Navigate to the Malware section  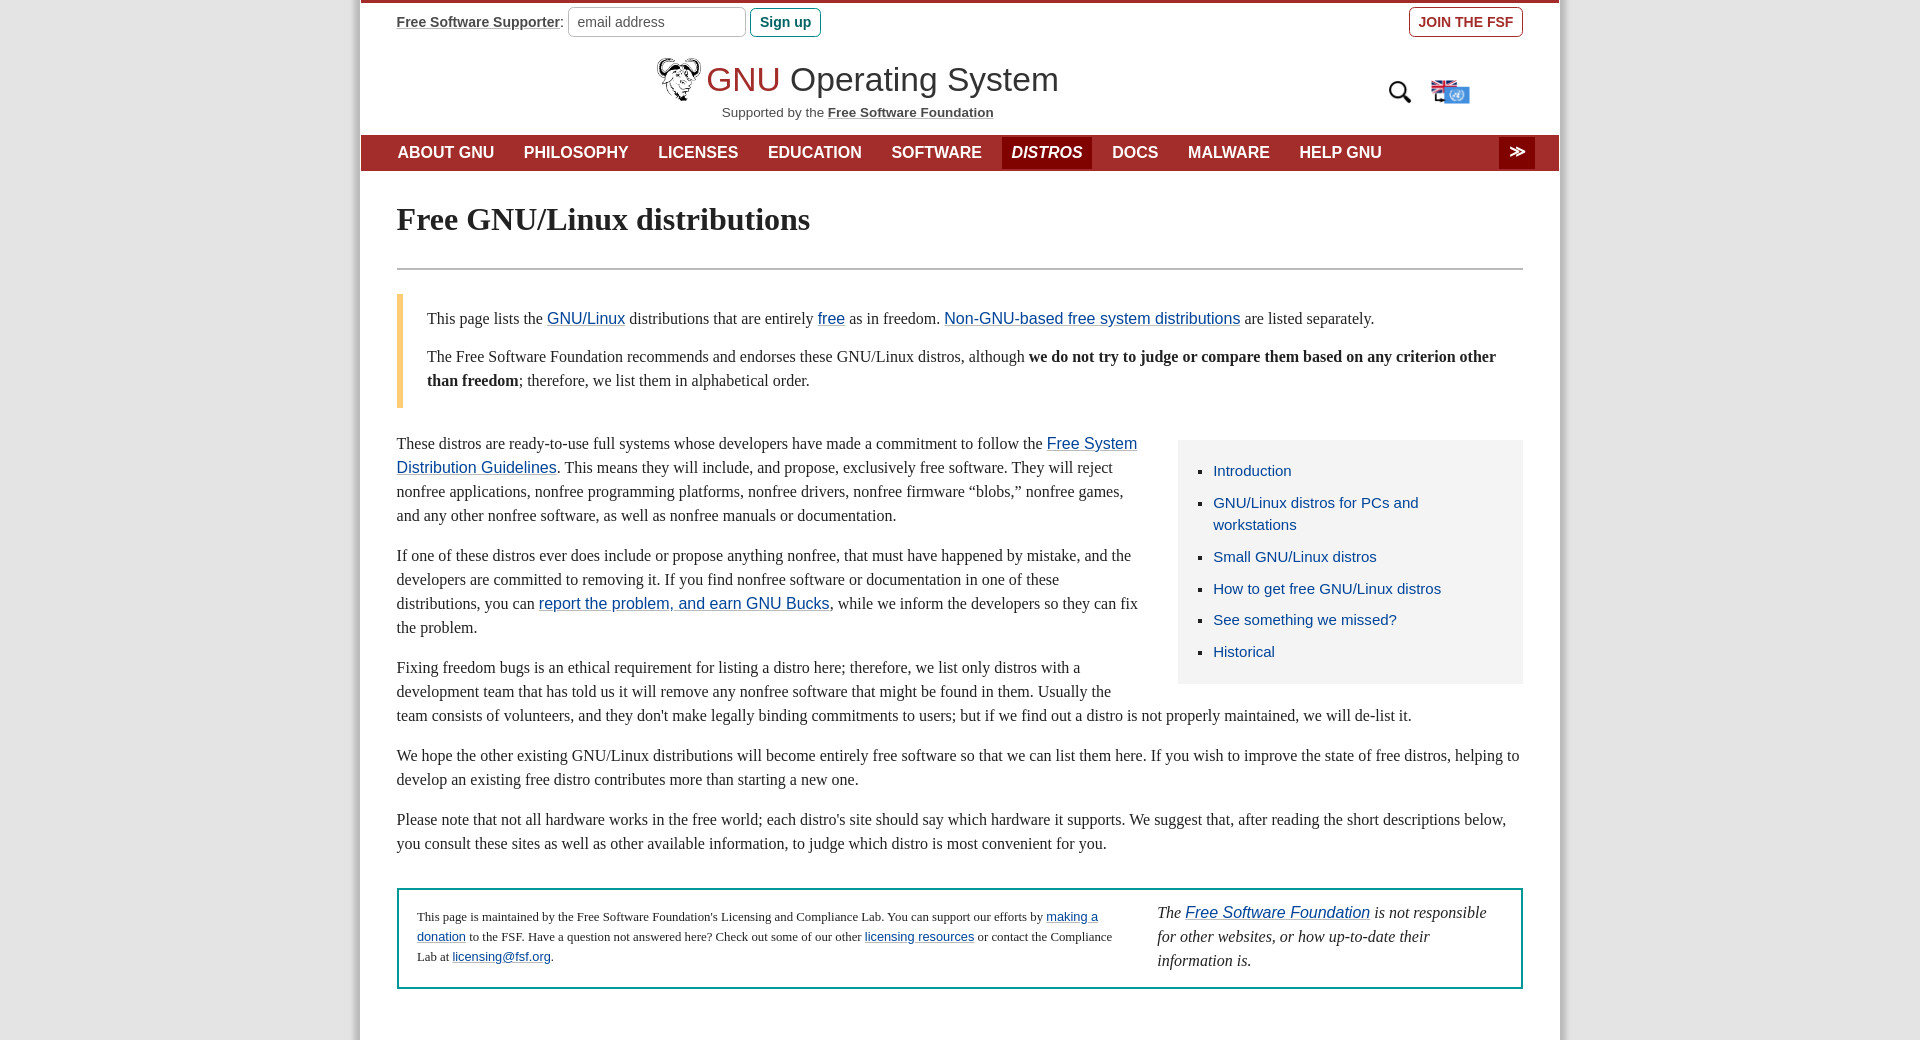(x=1228, y=153)
